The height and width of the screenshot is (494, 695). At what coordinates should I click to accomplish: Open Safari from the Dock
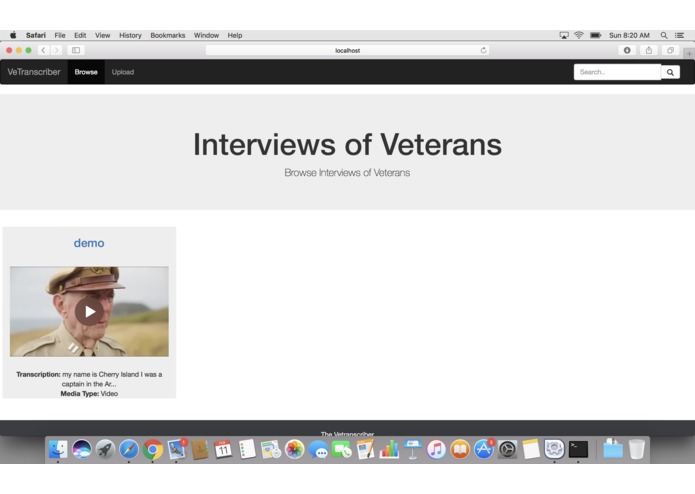point(129,449)
